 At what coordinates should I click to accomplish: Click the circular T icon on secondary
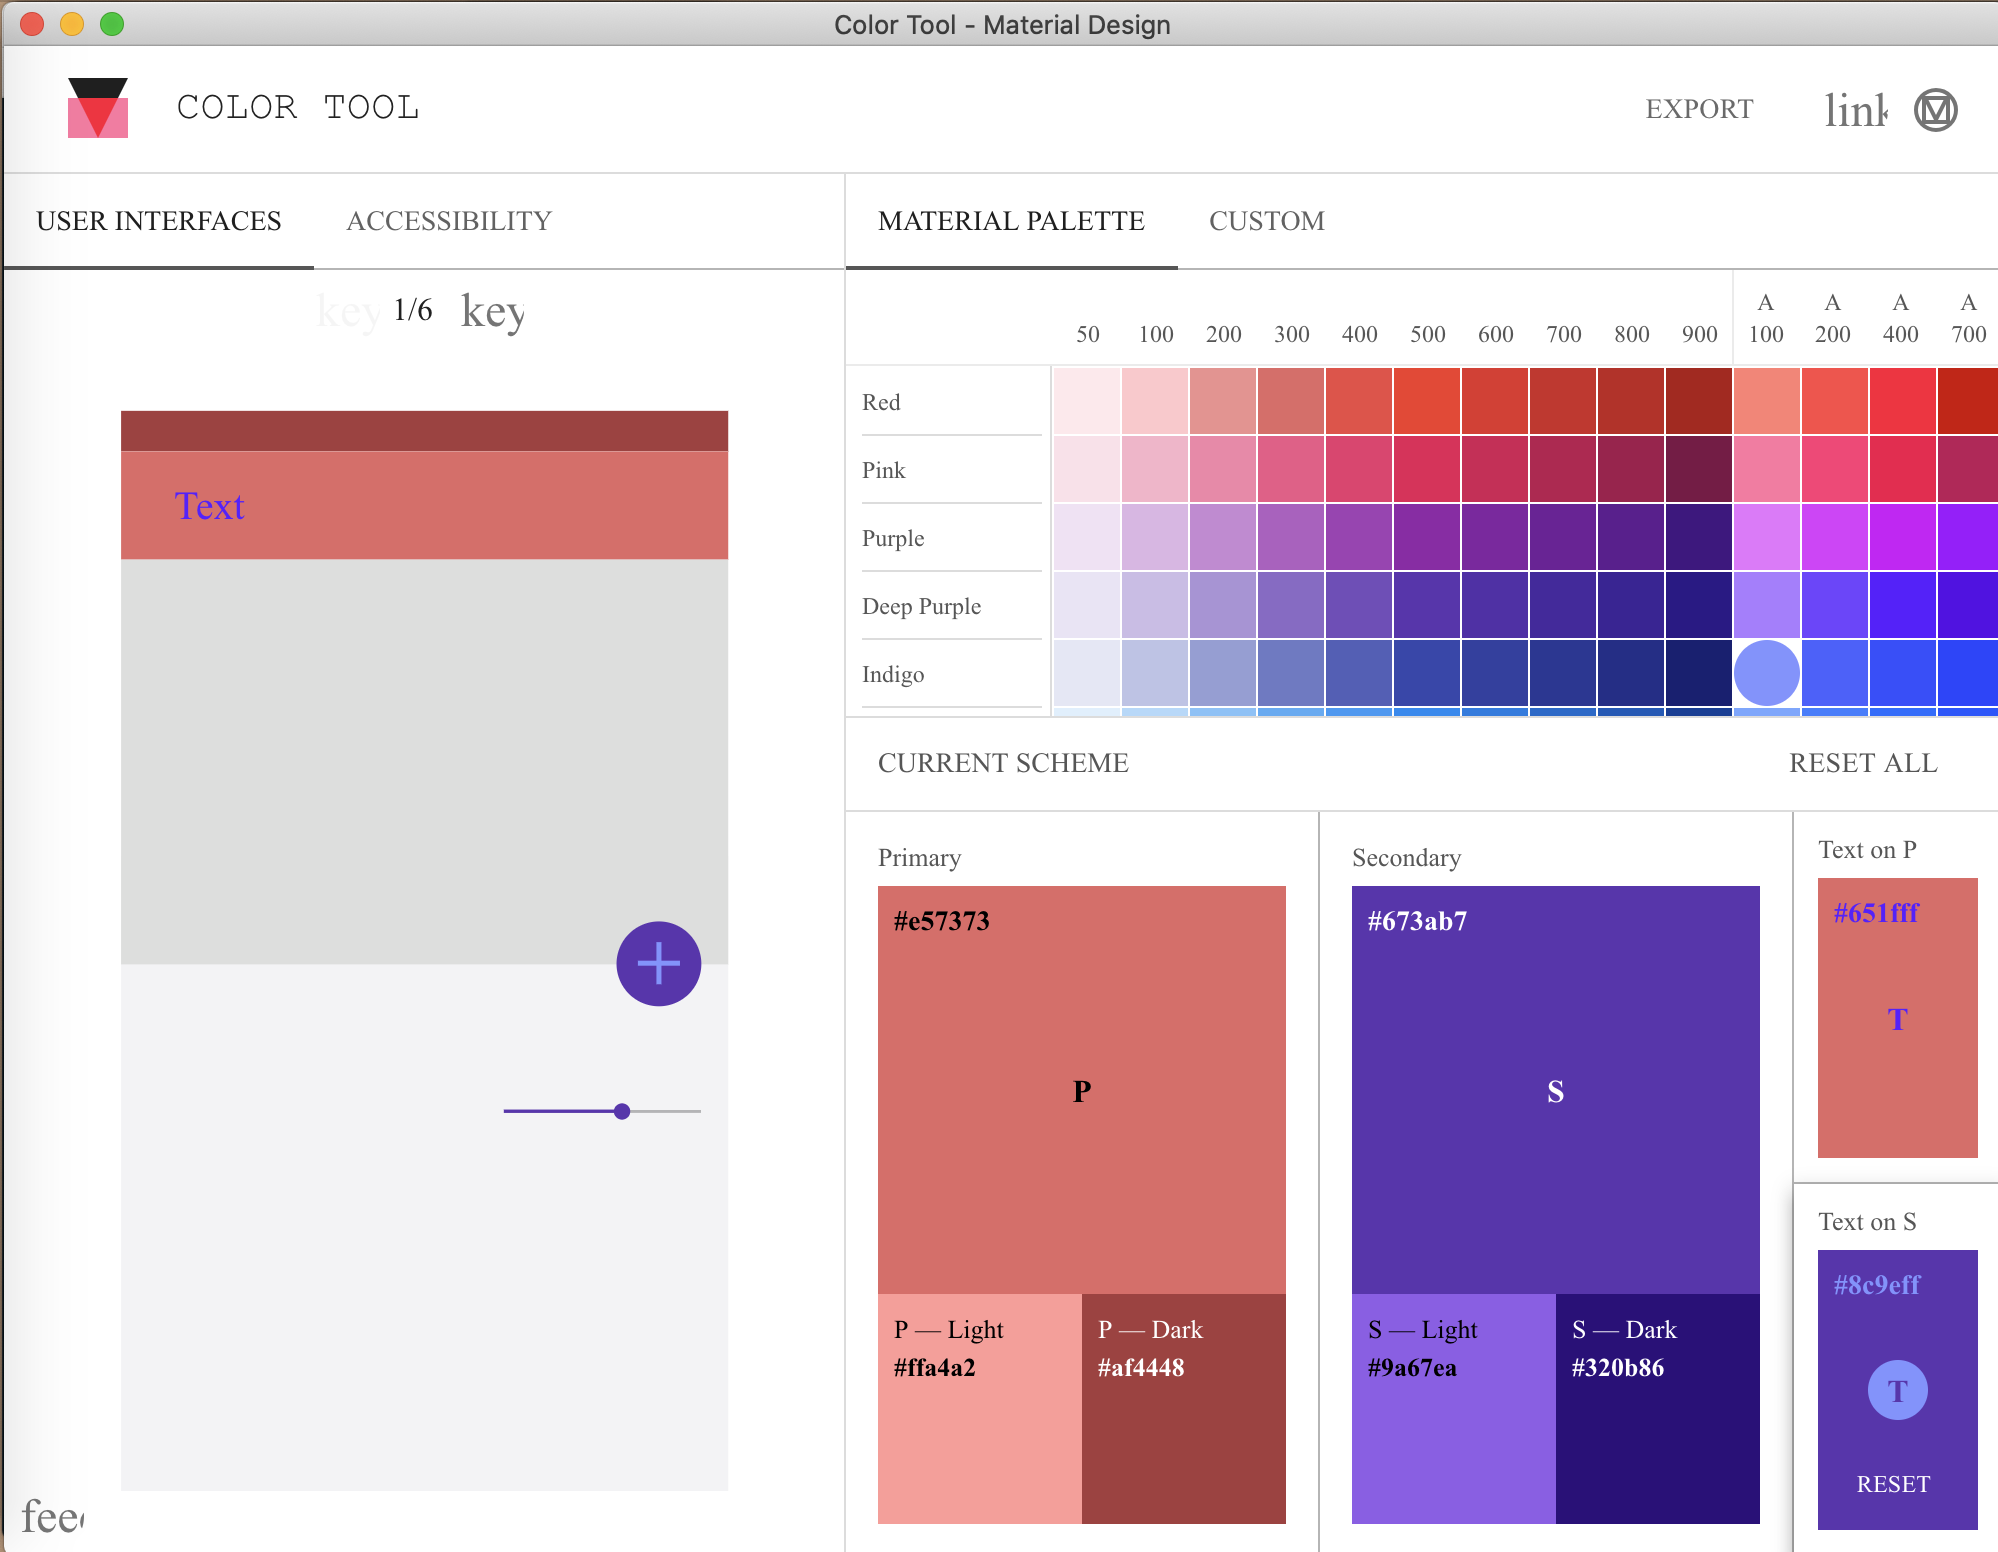tap(1897, 1390)
